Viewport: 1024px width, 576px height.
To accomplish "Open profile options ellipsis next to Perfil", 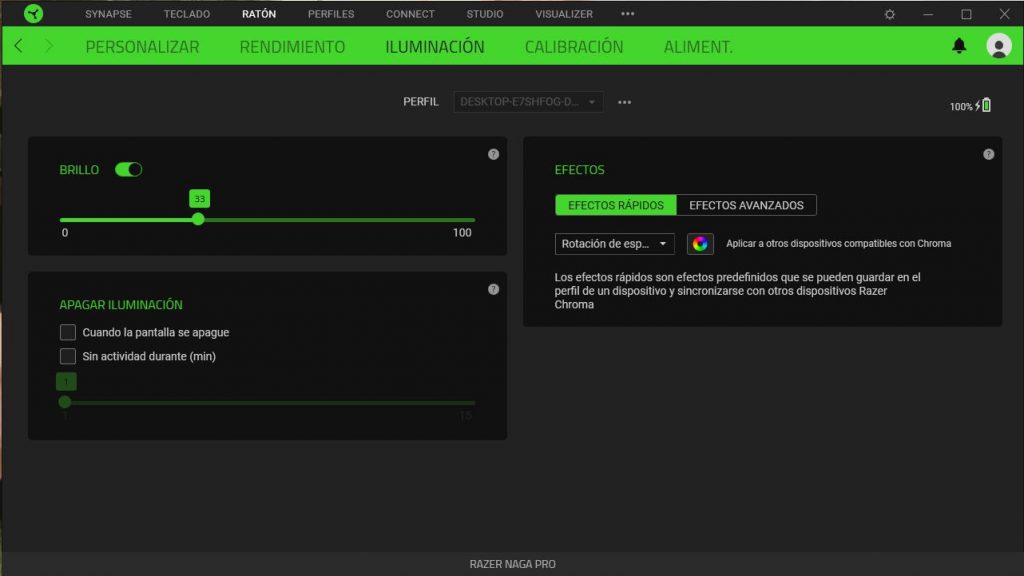I will [624, 102].
